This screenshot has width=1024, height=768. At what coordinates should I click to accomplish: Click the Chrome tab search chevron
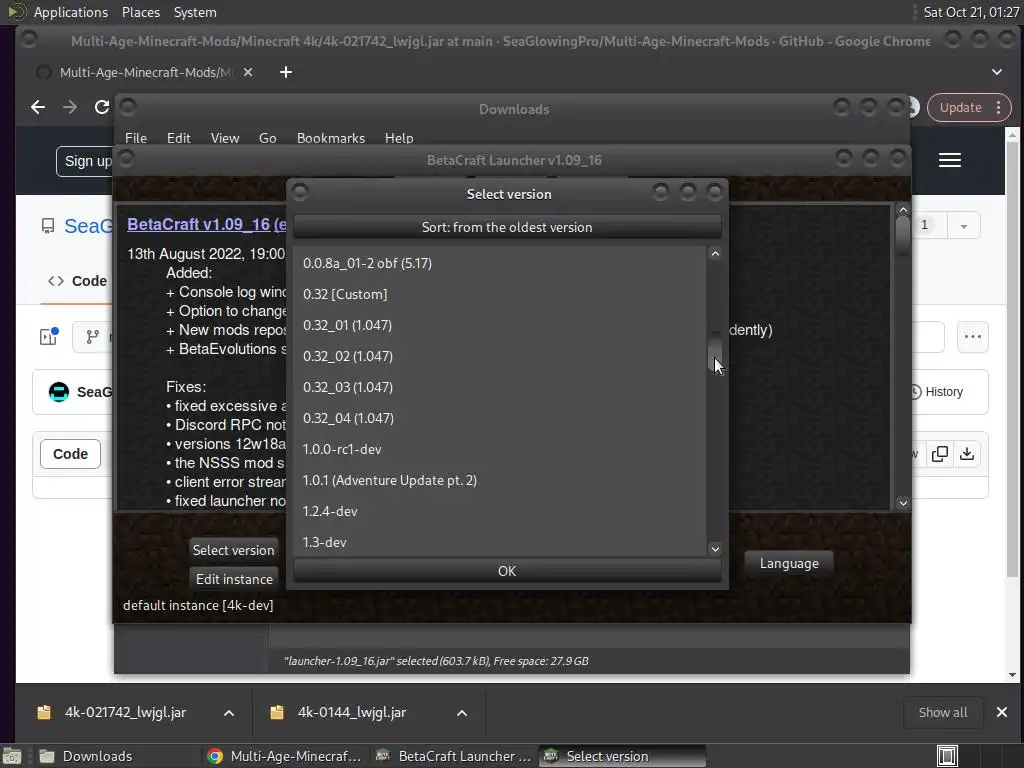point(997,72)
